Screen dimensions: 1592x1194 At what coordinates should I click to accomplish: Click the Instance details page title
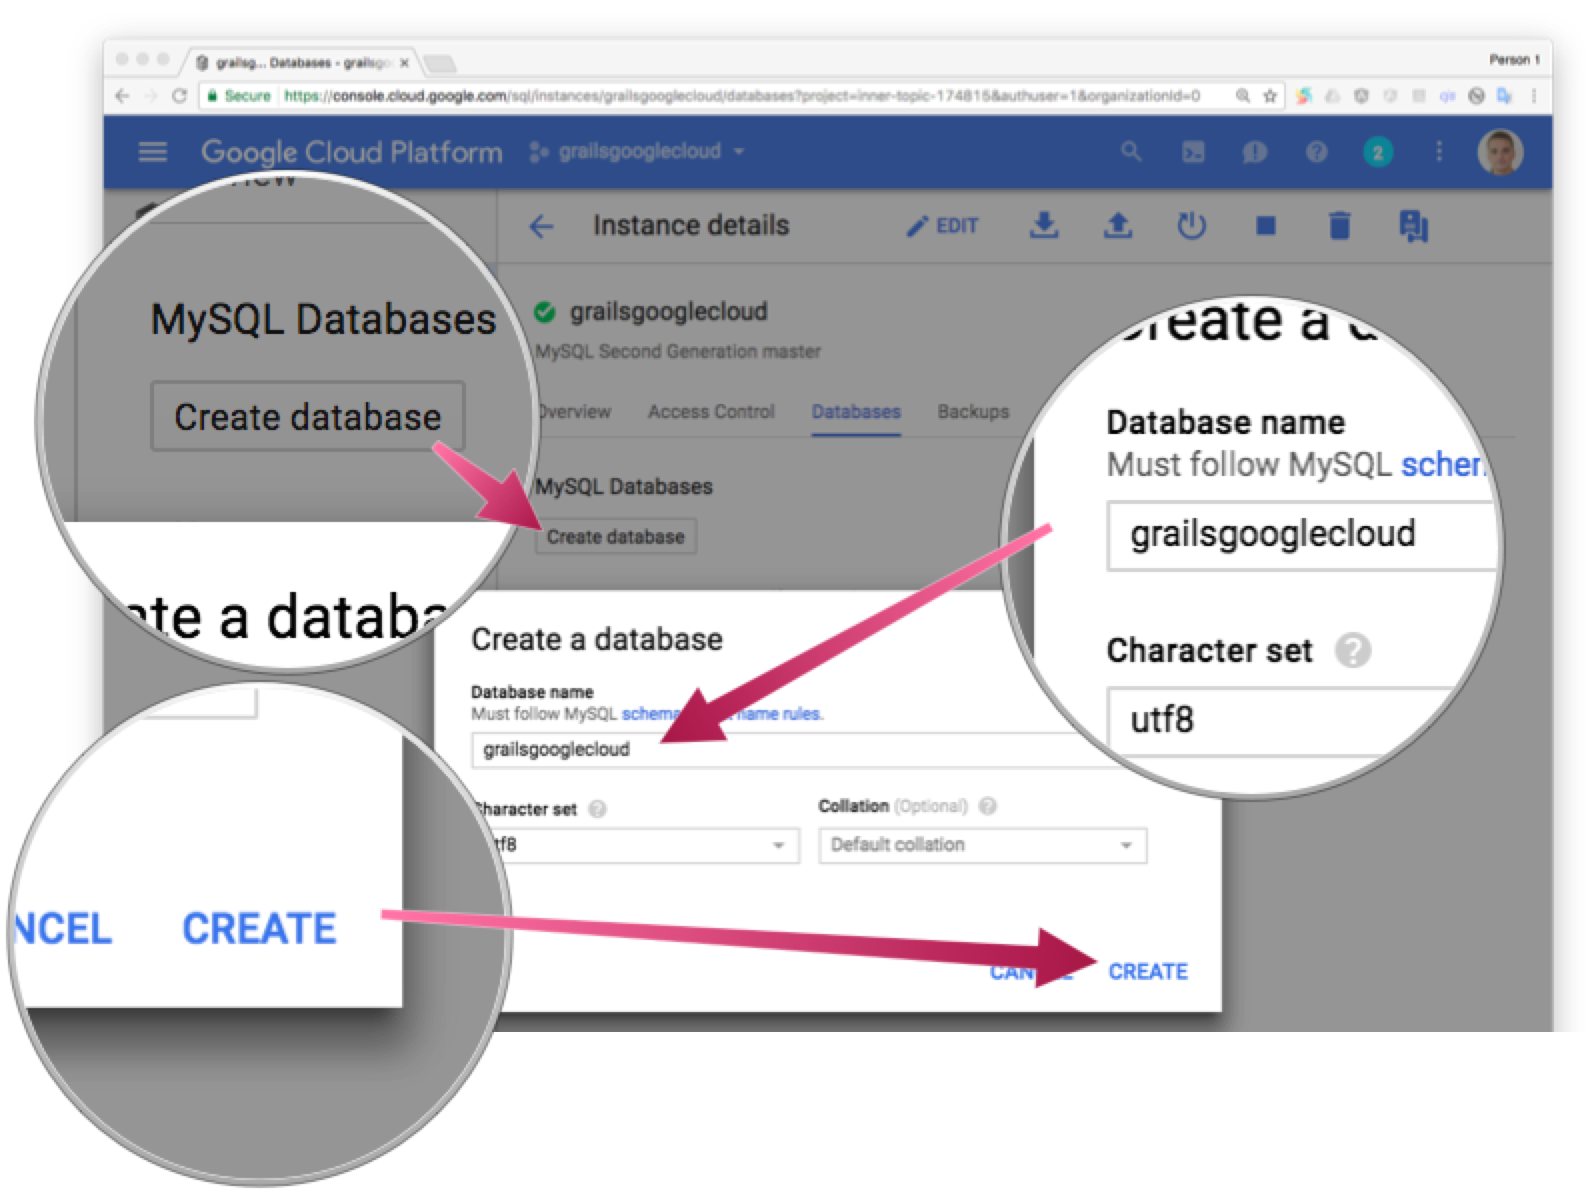691,226
